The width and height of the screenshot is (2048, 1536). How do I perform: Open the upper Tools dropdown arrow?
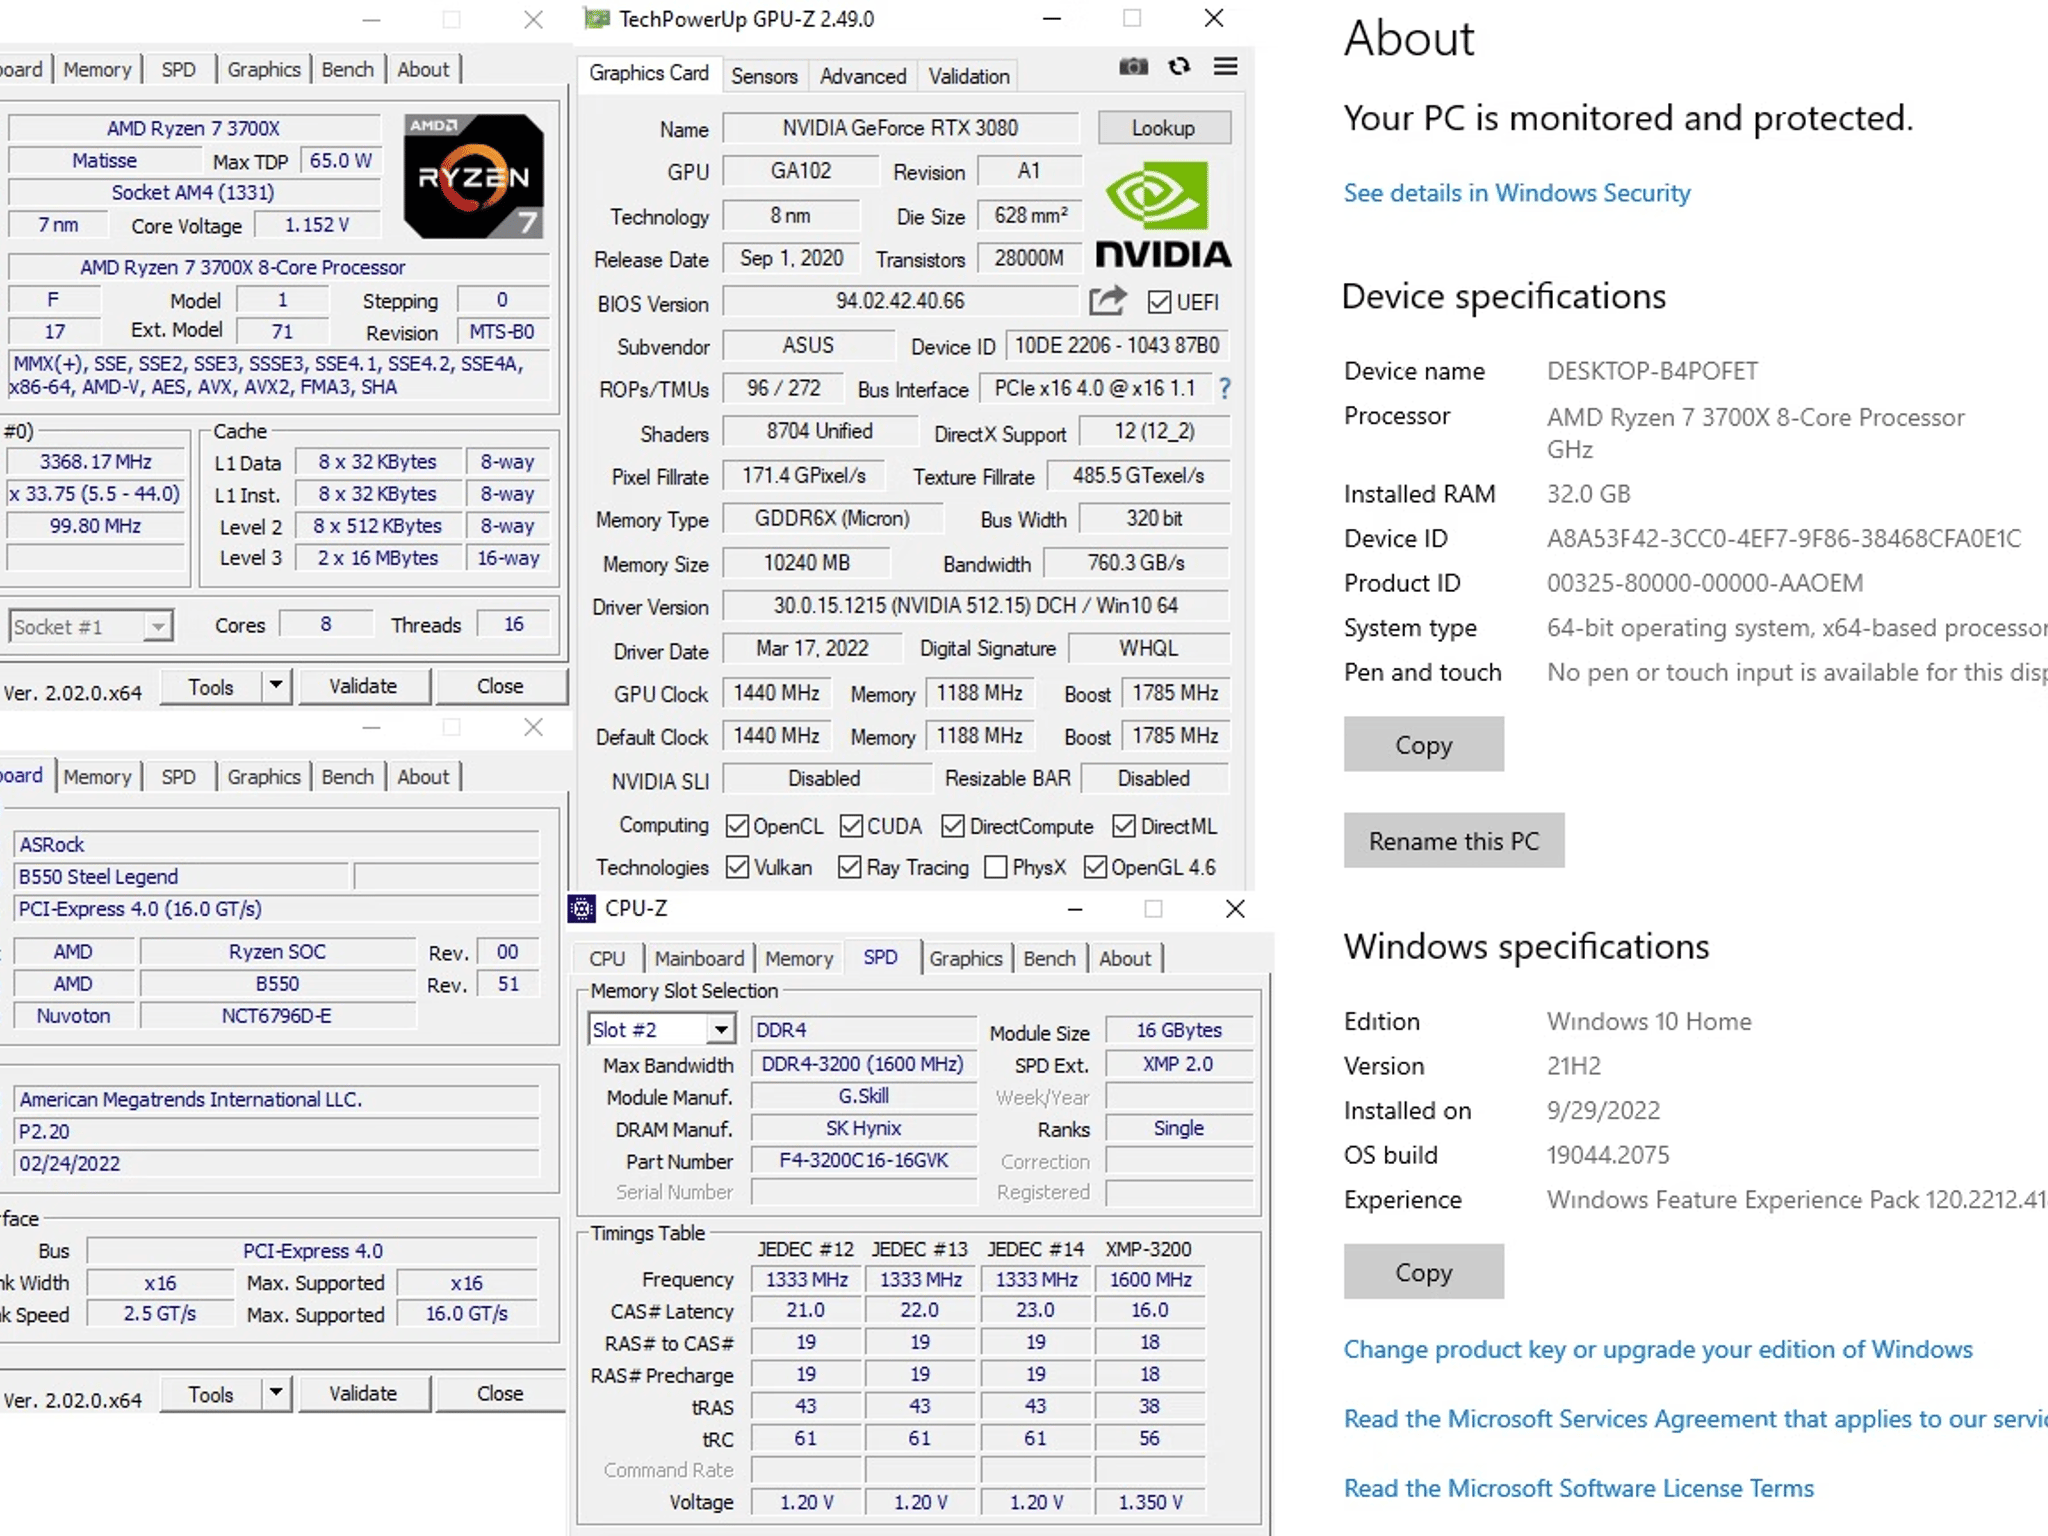click(276, 686)
